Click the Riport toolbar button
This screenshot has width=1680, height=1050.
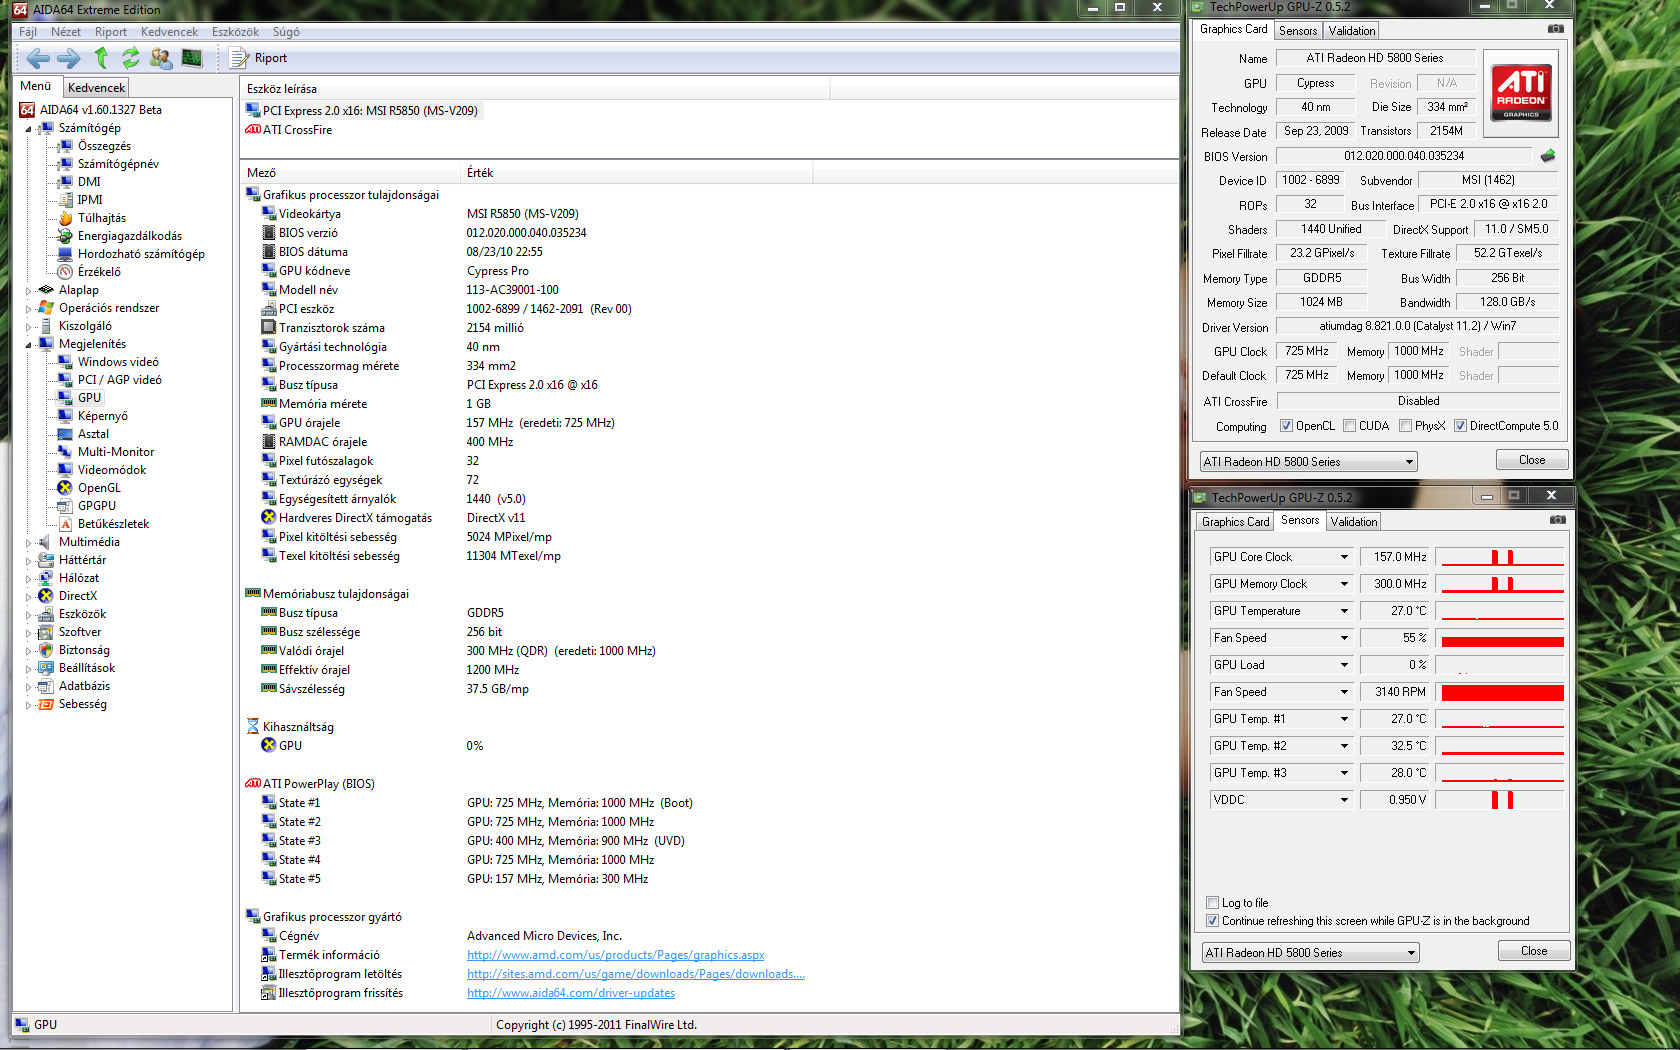pyautogui.click(x=259, y=58)
